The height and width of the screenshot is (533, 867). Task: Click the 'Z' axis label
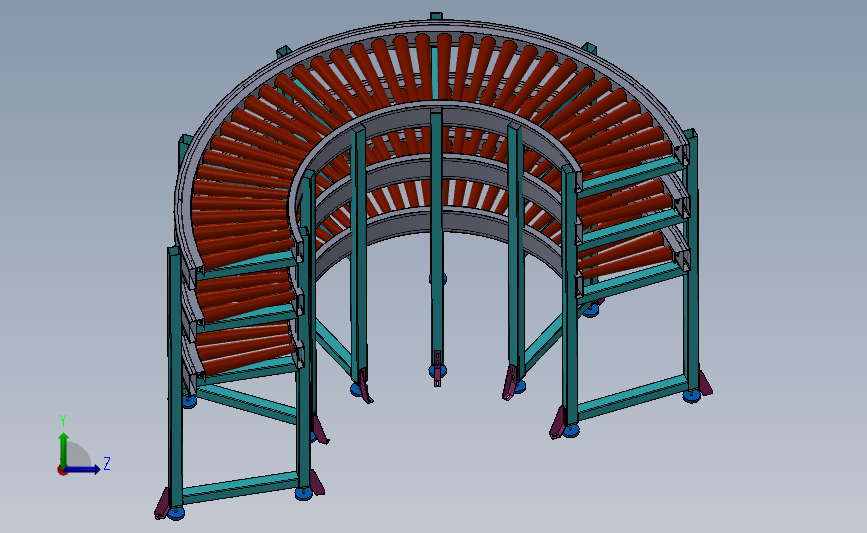[107, 463]
